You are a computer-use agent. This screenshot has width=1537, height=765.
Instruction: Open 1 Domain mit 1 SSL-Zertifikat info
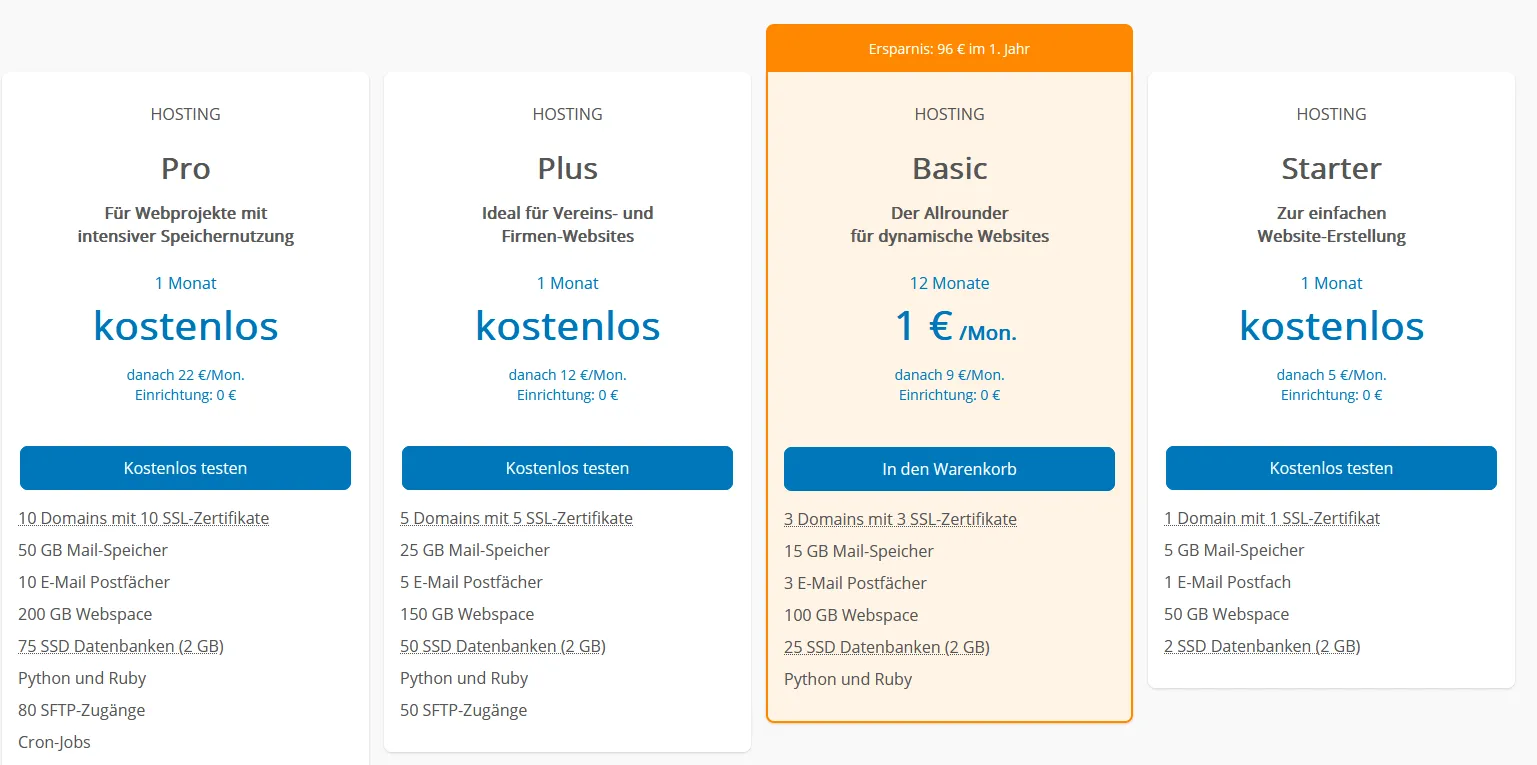coord(1272,518)
